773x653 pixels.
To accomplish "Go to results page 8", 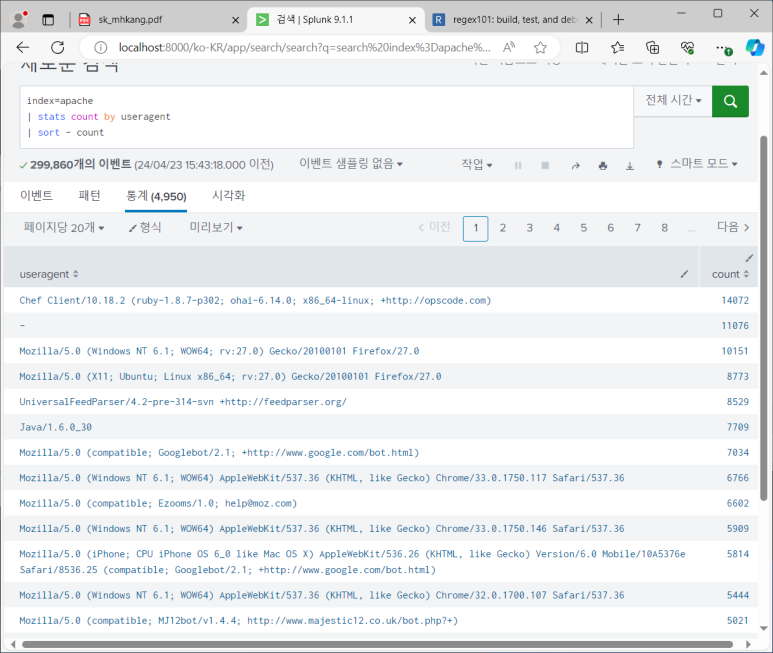I will 665,228.
